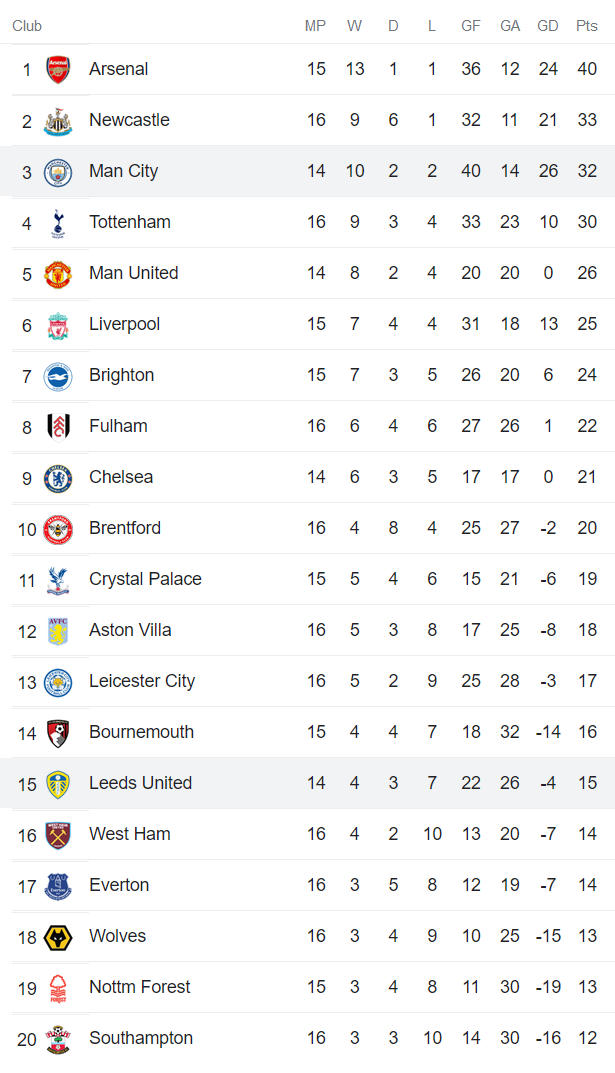
Task: Click the GD column header
Action: coord(548,26)
